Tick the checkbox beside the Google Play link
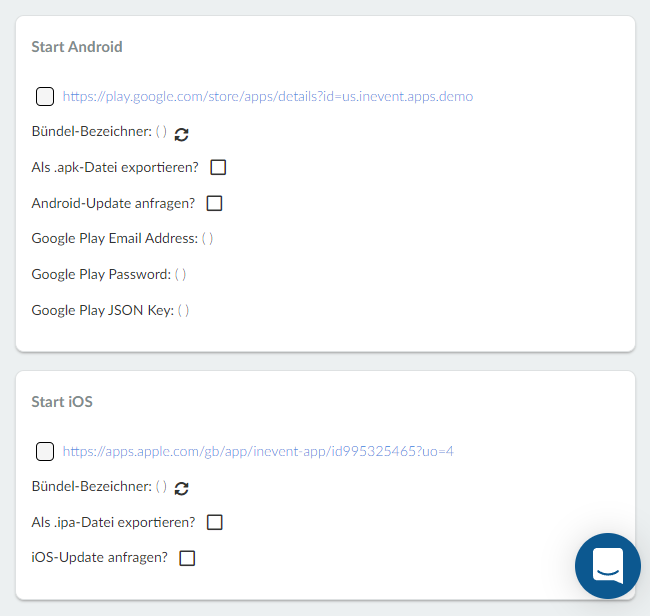Viewport: 650px width, 616px height. (45, 96)
